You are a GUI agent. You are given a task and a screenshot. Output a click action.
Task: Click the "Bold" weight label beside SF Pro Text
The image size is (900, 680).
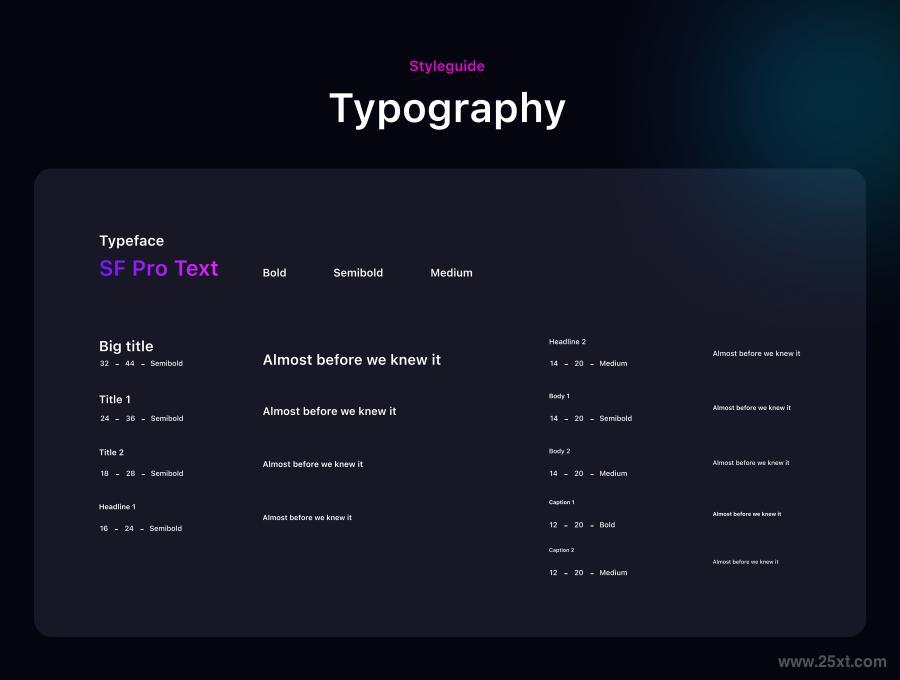[x=274, y=273]
